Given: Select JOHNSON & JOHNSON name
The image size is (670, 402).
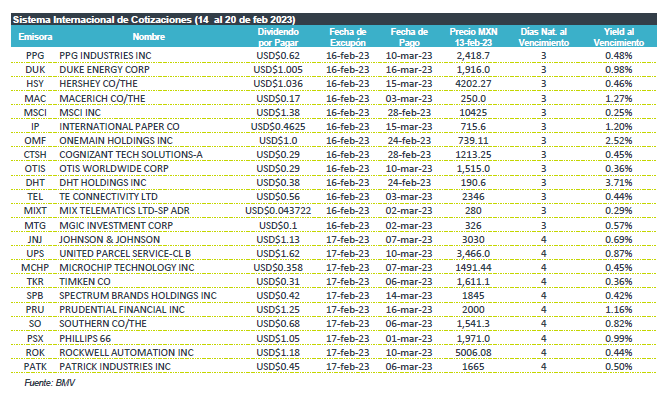Looking at the screenshot, I should pos(109,240).
